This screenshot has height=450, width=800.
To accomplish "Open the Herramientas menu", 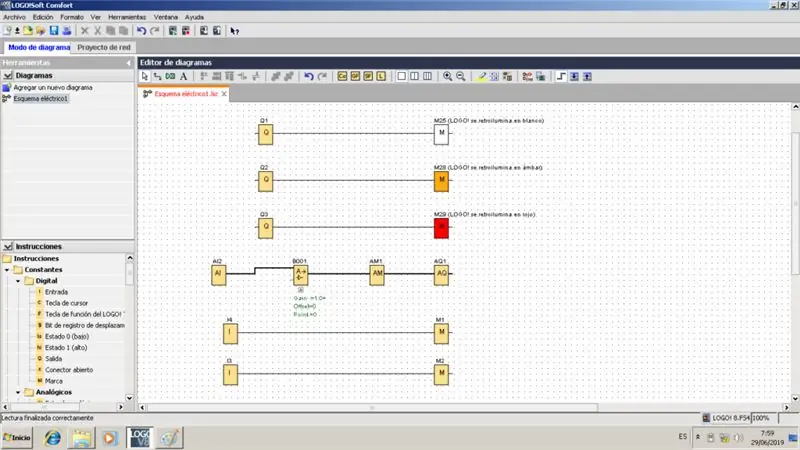I will [127, 17].
